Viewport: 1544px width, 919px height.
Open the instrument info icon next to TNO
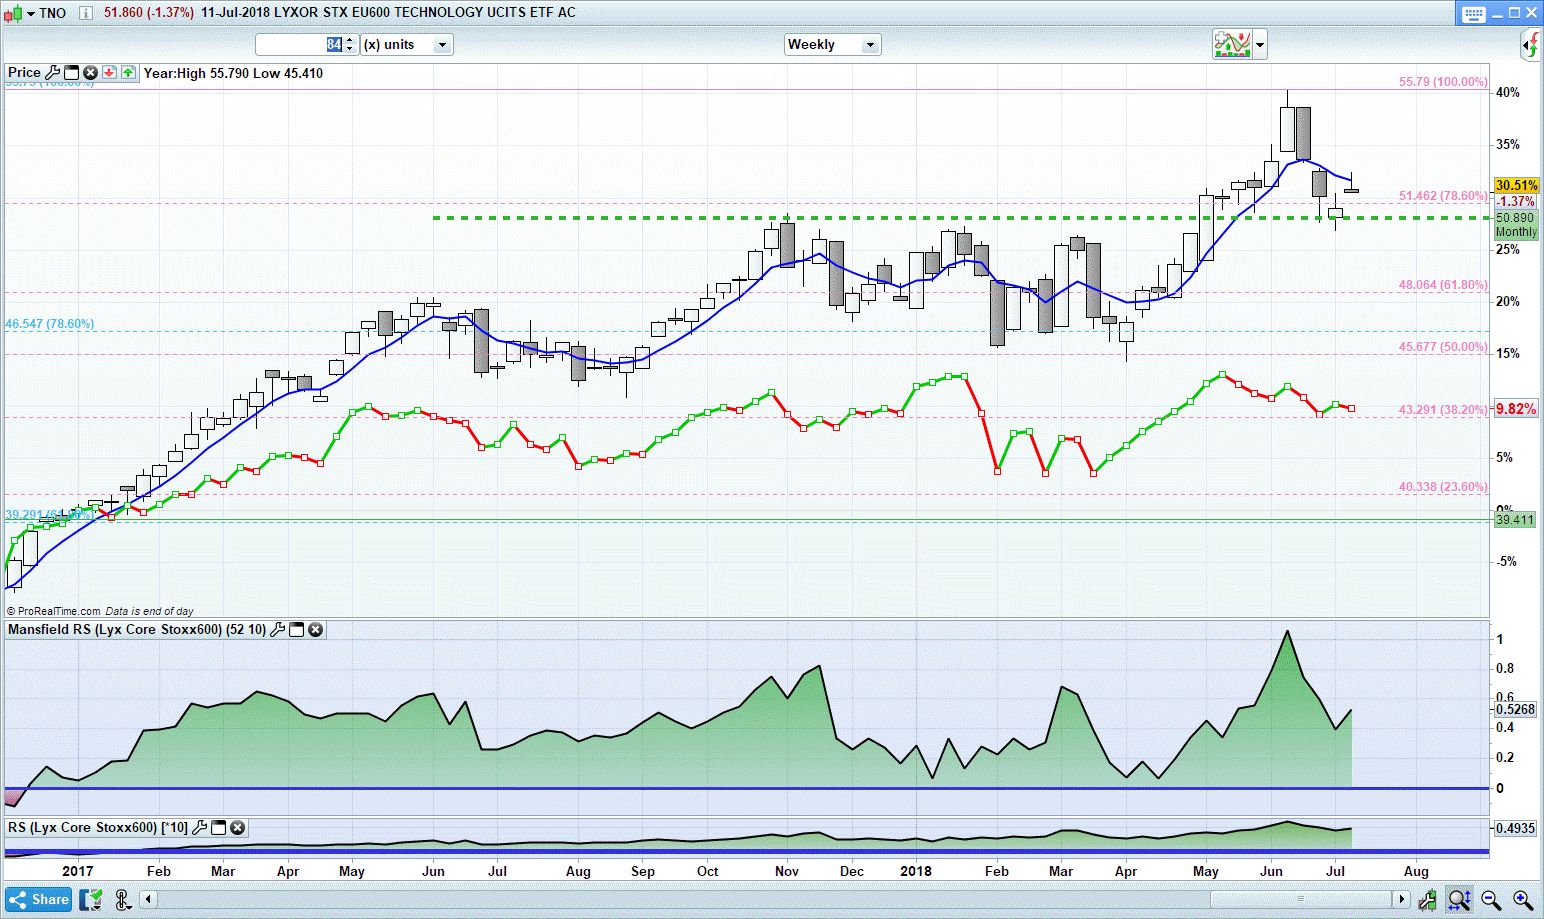click(x=86, y=13)
